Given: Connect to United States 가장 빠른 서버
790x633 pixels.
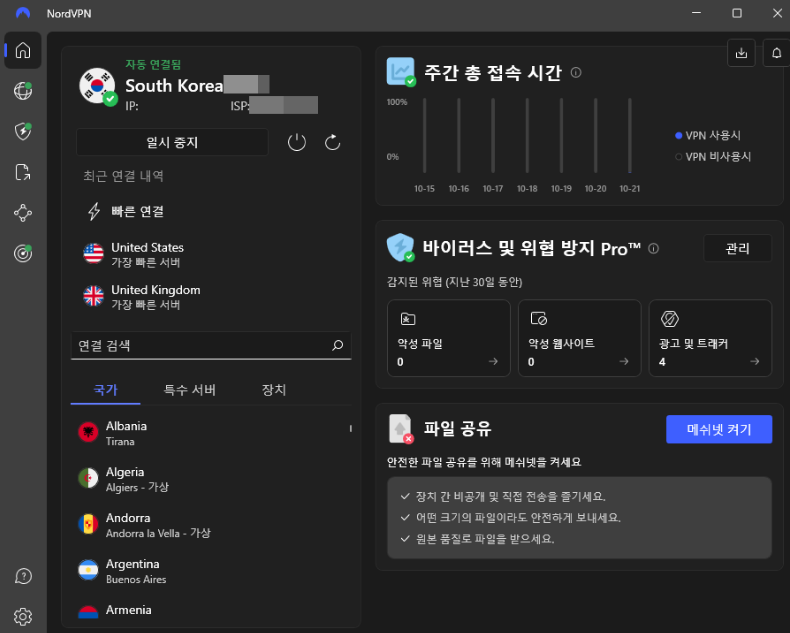Looking at the screenshot, I should click(x=212, y=254).
